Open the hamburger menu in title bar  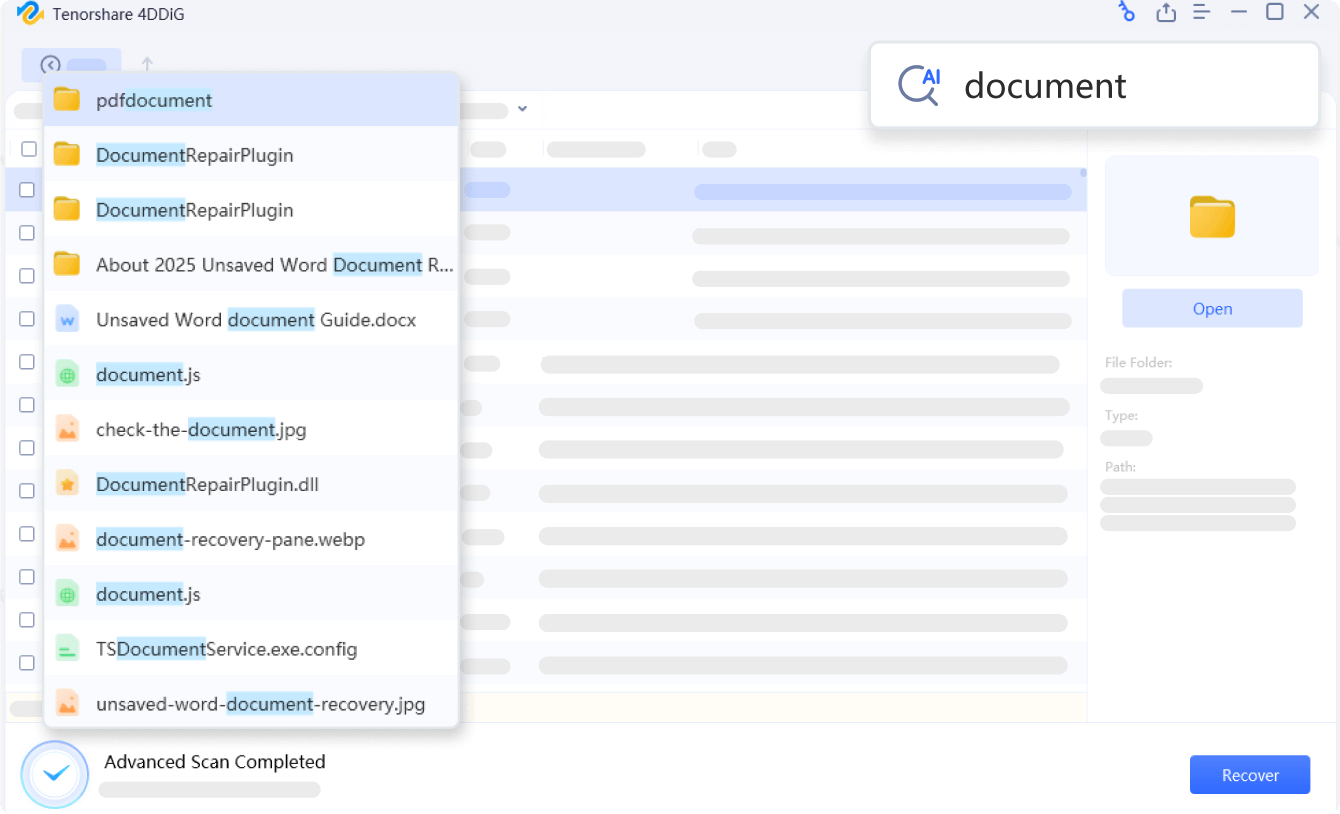(1202, 13)
